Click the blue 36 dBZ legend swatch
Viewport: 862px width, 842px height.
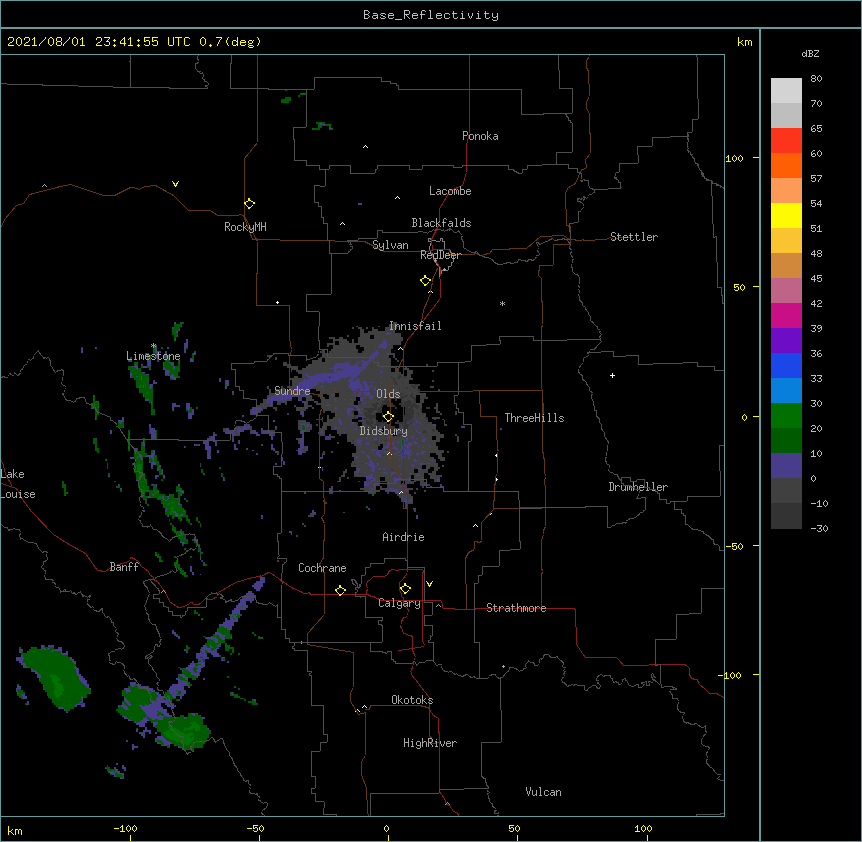[786, 366]
